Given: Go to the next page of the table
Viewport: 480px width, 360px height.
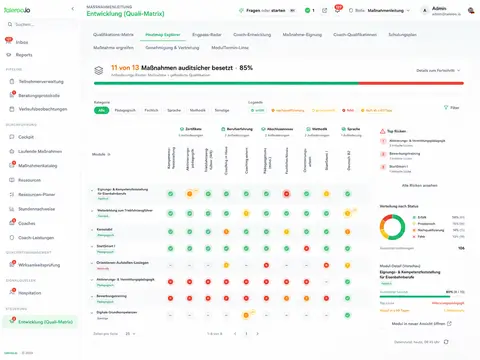Looking at the screenshot, I should pyautogui.click(x=257, y=334).
